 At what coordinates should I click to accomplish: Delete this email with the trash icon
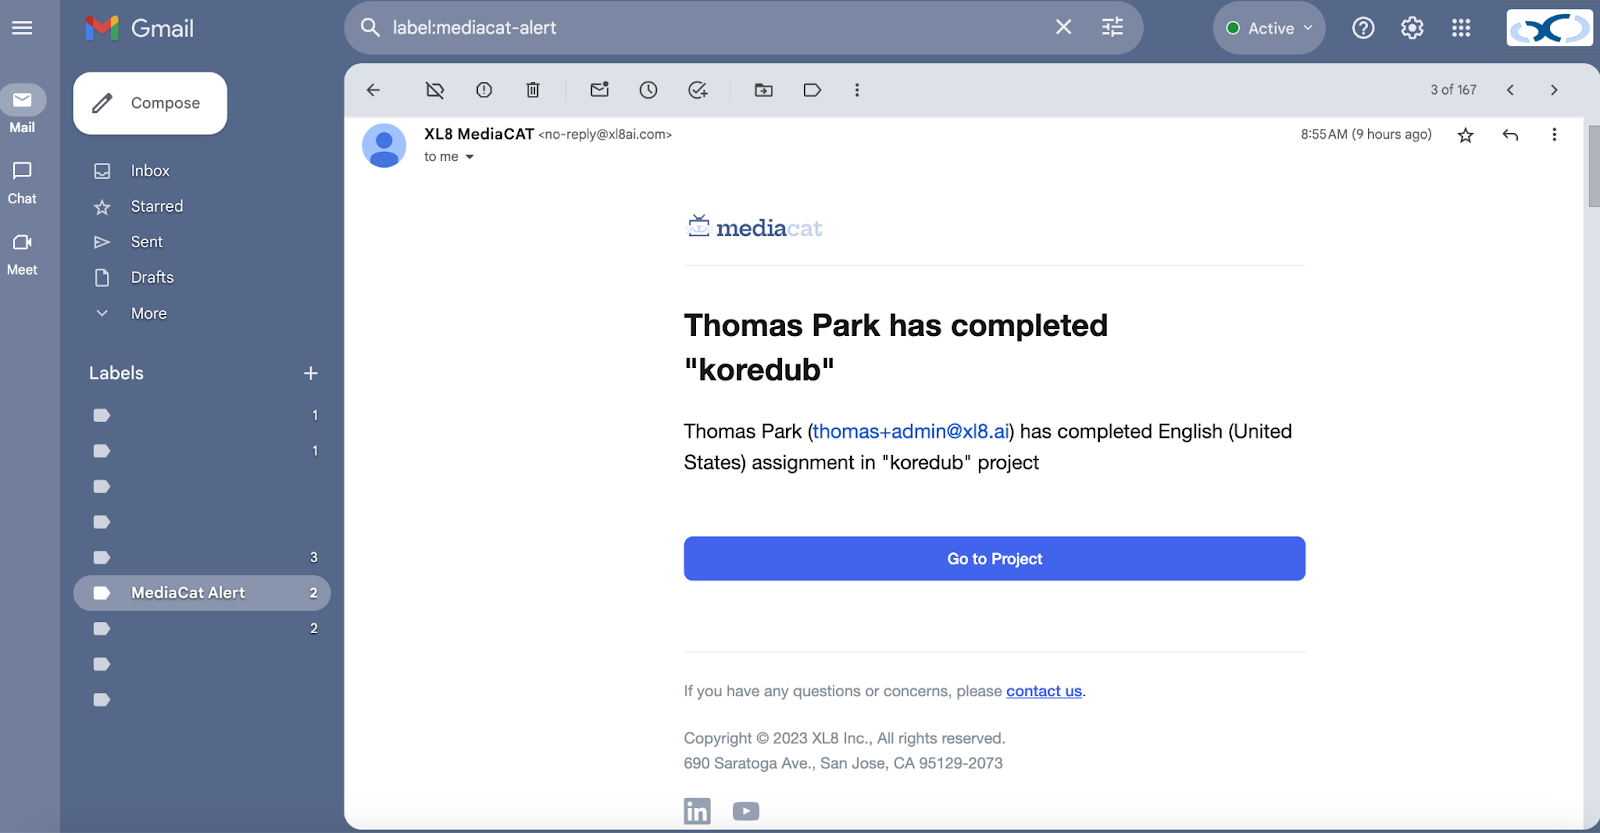[x=533, y=90]
